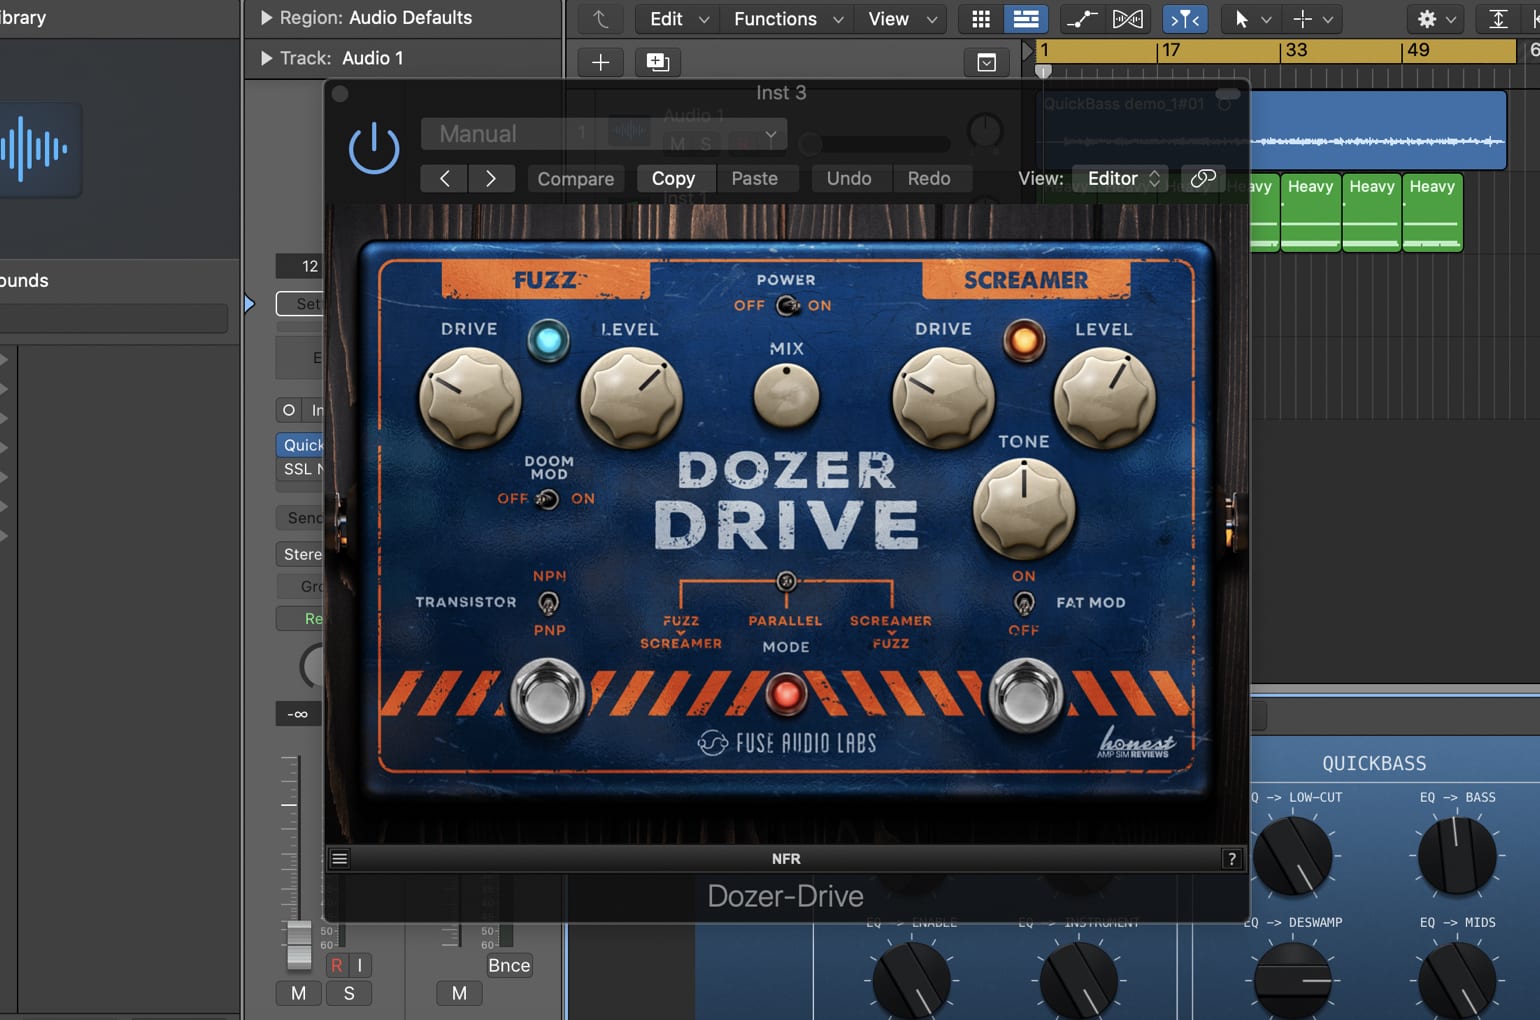This screenshot has width=1540, height=1020.
Task: Add a new track with plus button
Action: [x=601, y=62]
